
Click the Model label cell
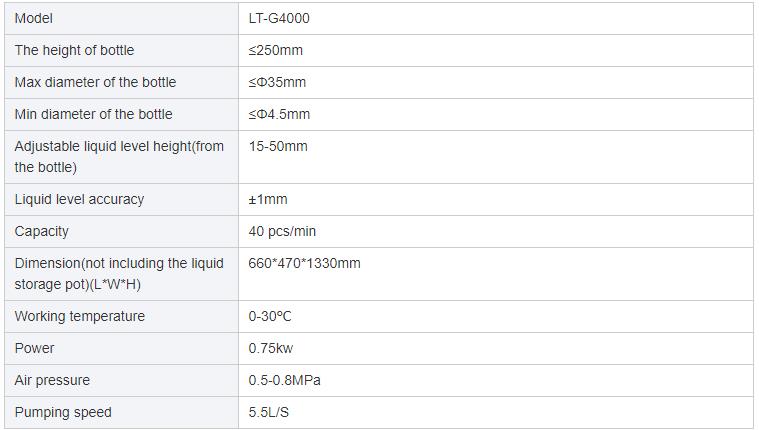pyautogui.click(x=121, y=18)
